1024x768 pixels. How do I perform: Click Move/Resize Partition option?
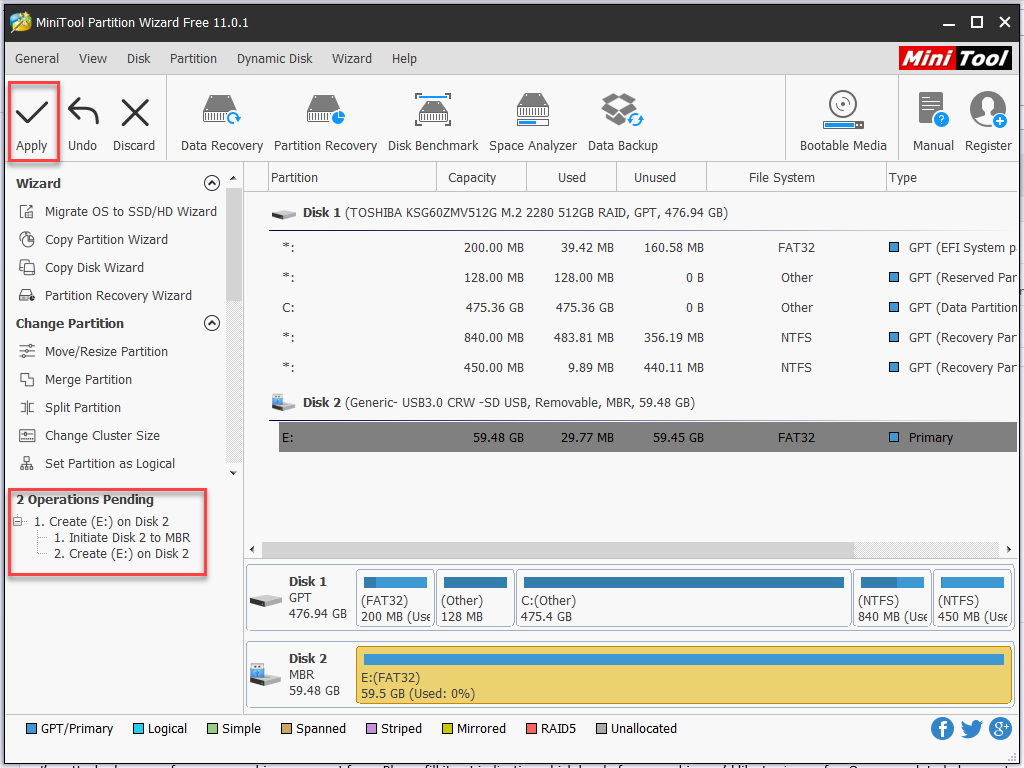point(106,352)
